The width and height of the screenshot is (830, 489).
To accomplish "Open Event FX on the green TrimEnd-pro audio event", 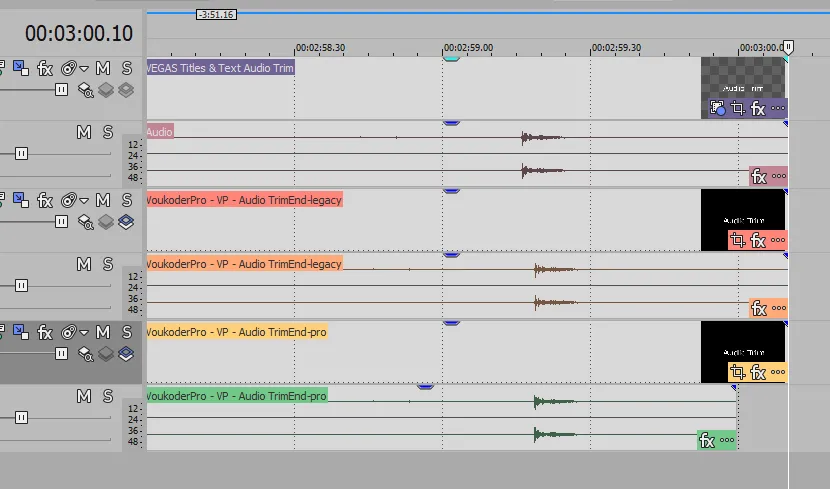I will pyautogui.click(x=707, y=440).
